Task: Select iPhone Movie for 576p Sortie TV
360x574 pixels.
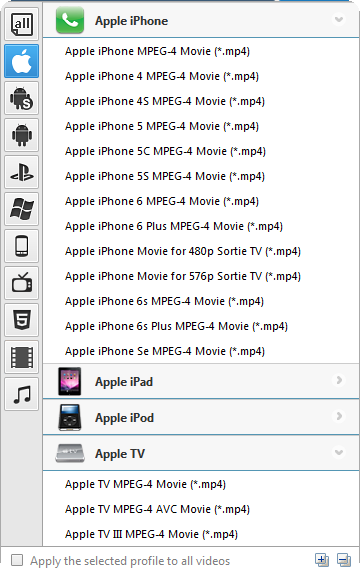Action: [183, 276]
